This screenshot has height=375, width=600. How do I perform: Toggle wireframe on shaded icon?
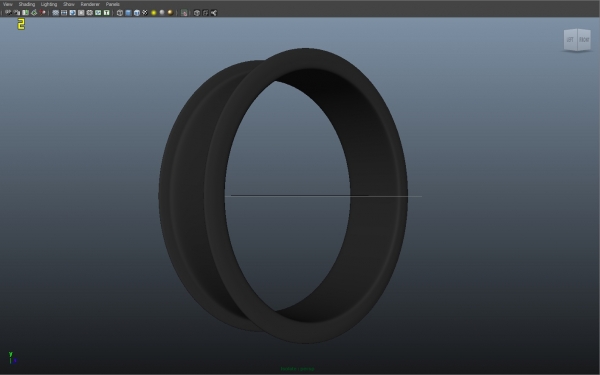(137, 13)
